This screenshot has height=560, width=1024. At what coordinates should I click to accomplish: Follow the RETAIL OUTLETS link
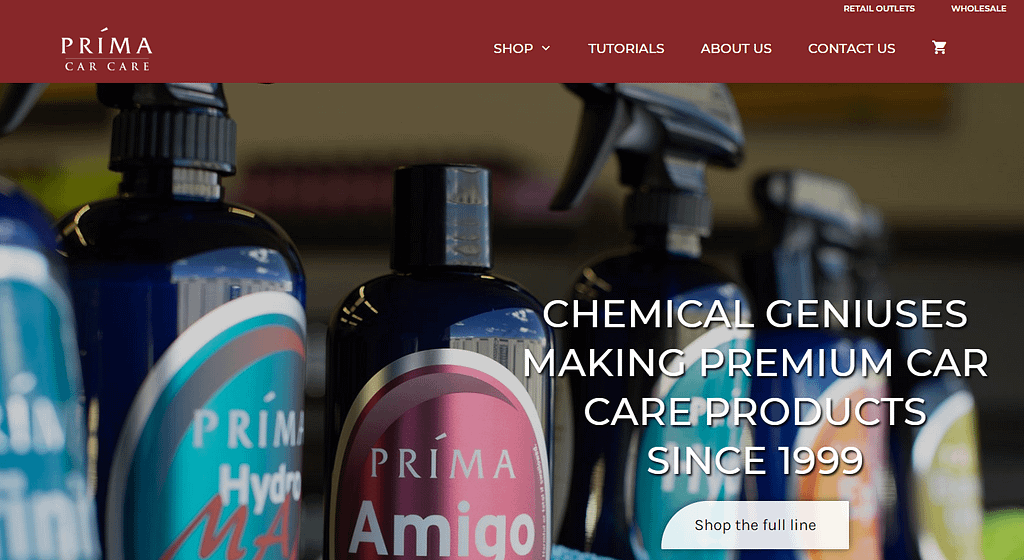point(878,8)
